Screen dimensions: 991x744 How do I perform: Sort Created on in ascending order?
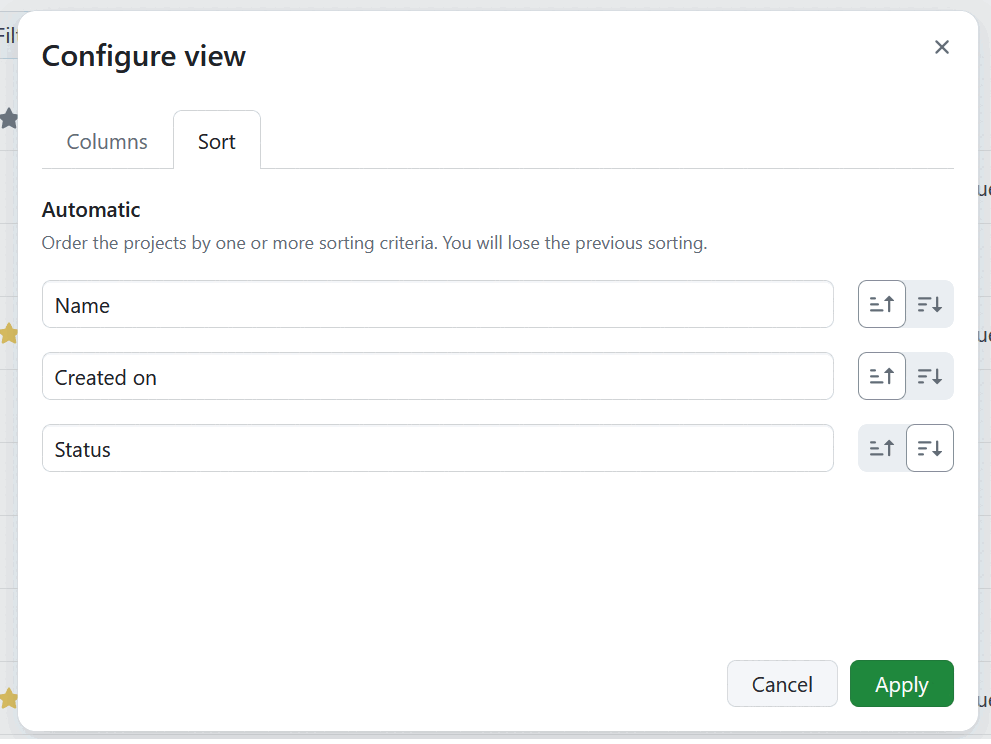coord(881,376)
